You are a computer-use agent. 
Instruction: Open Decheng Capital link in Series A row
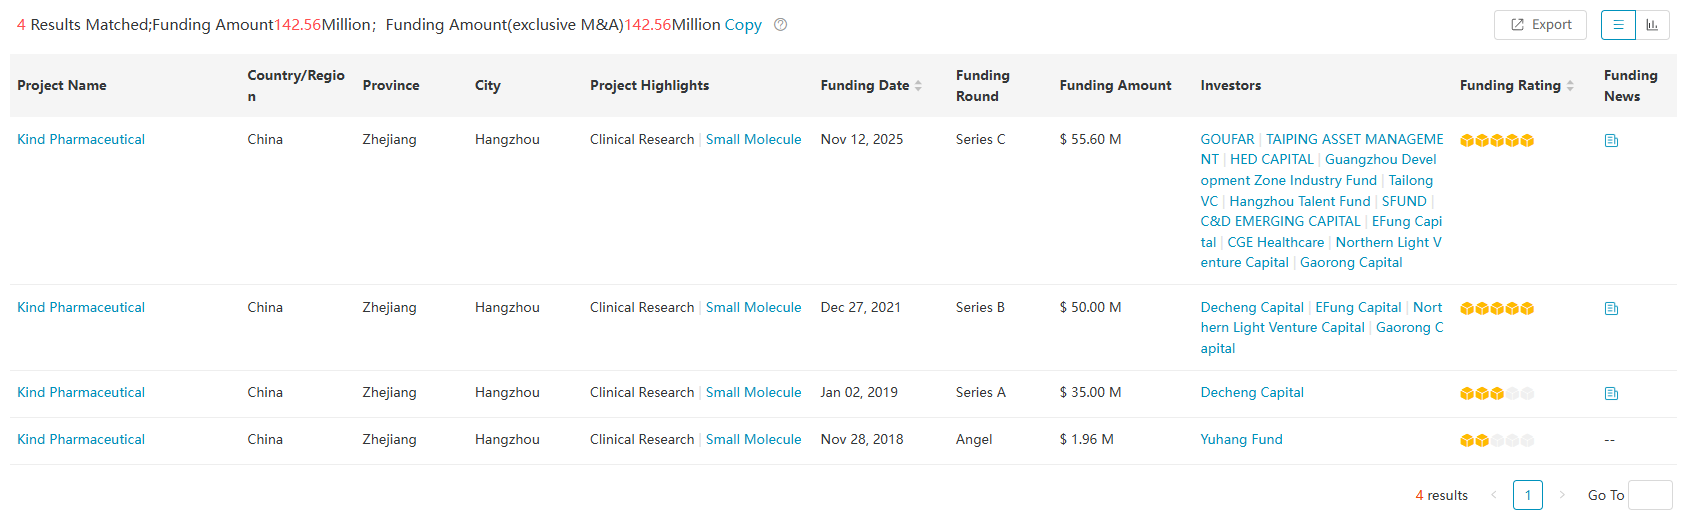click(1252, 393)
